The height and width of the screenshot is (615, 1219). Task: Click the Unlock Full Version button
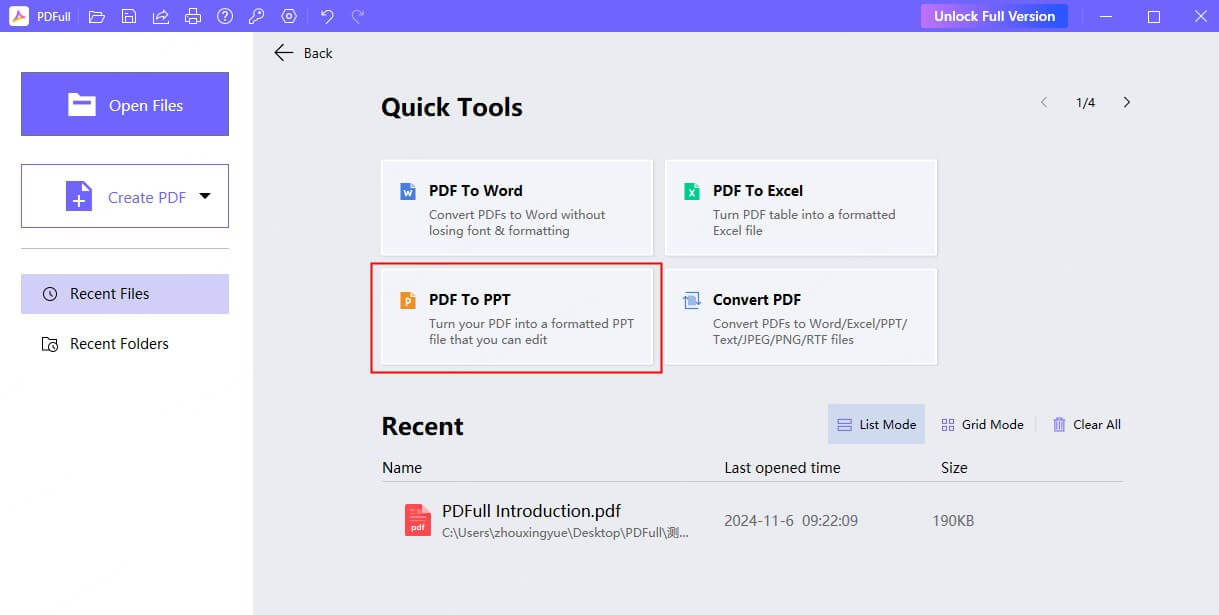click(993, 16)
